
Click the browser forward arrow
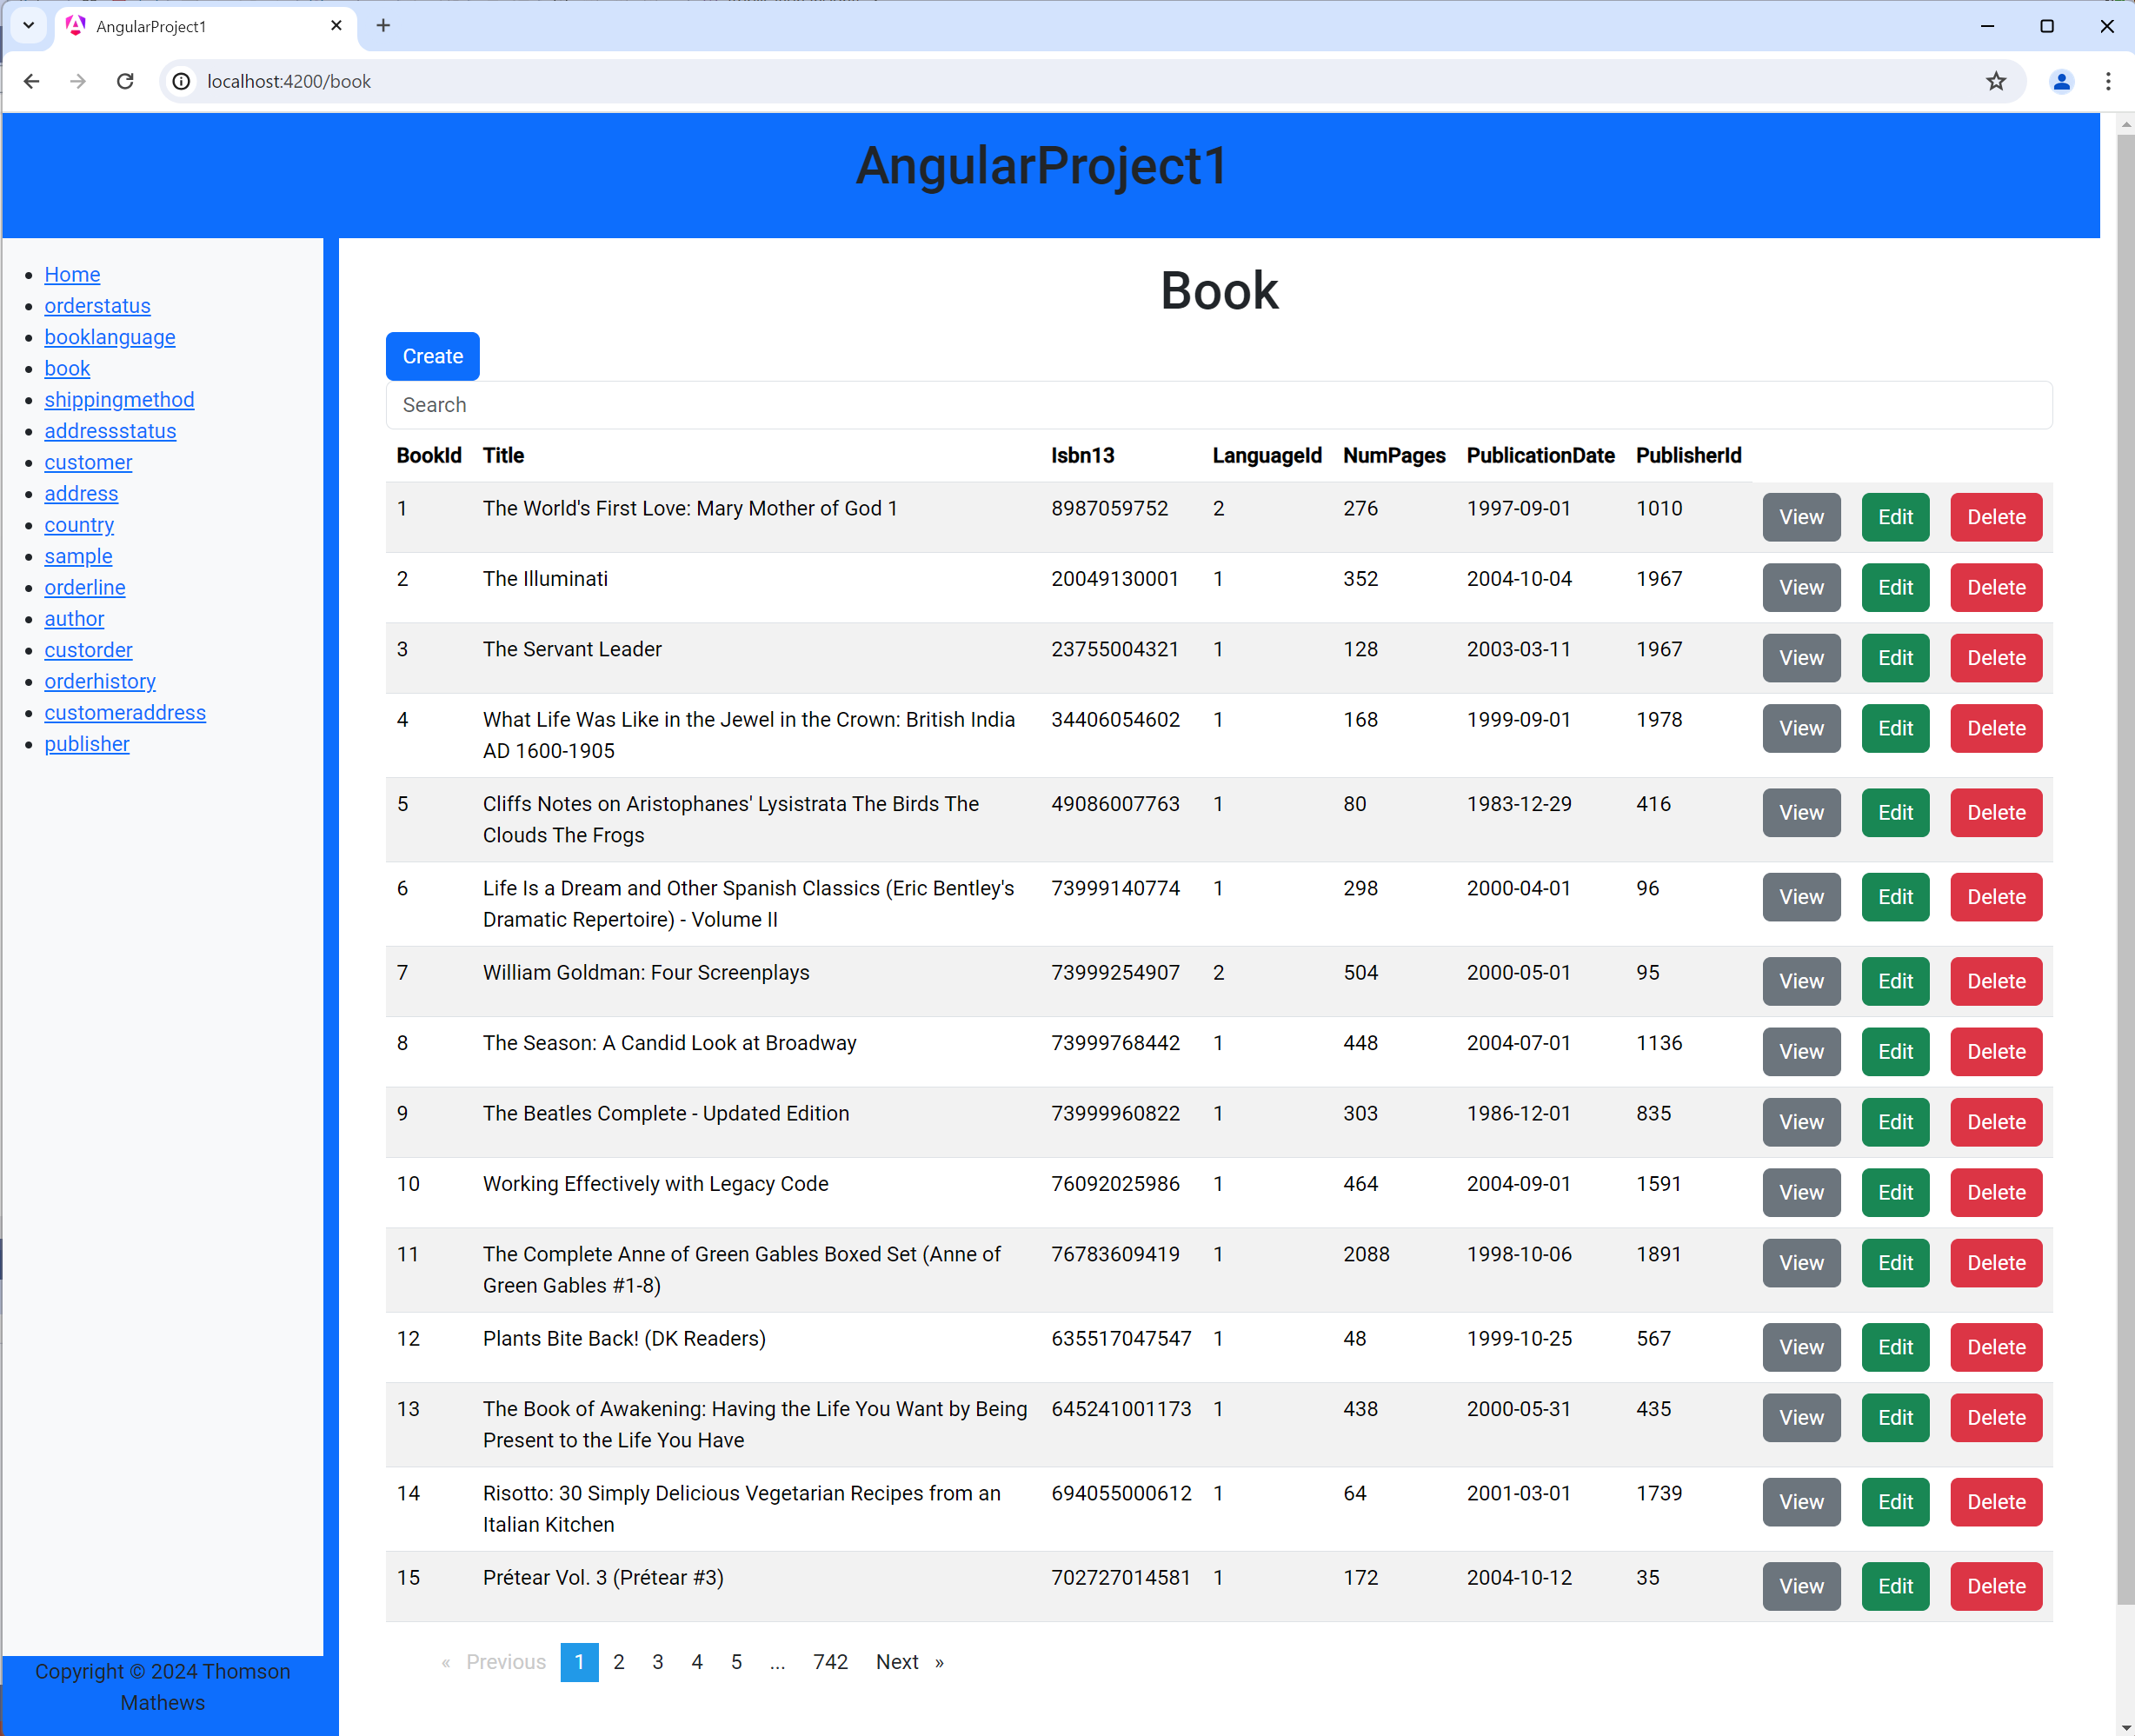(78, 81)
